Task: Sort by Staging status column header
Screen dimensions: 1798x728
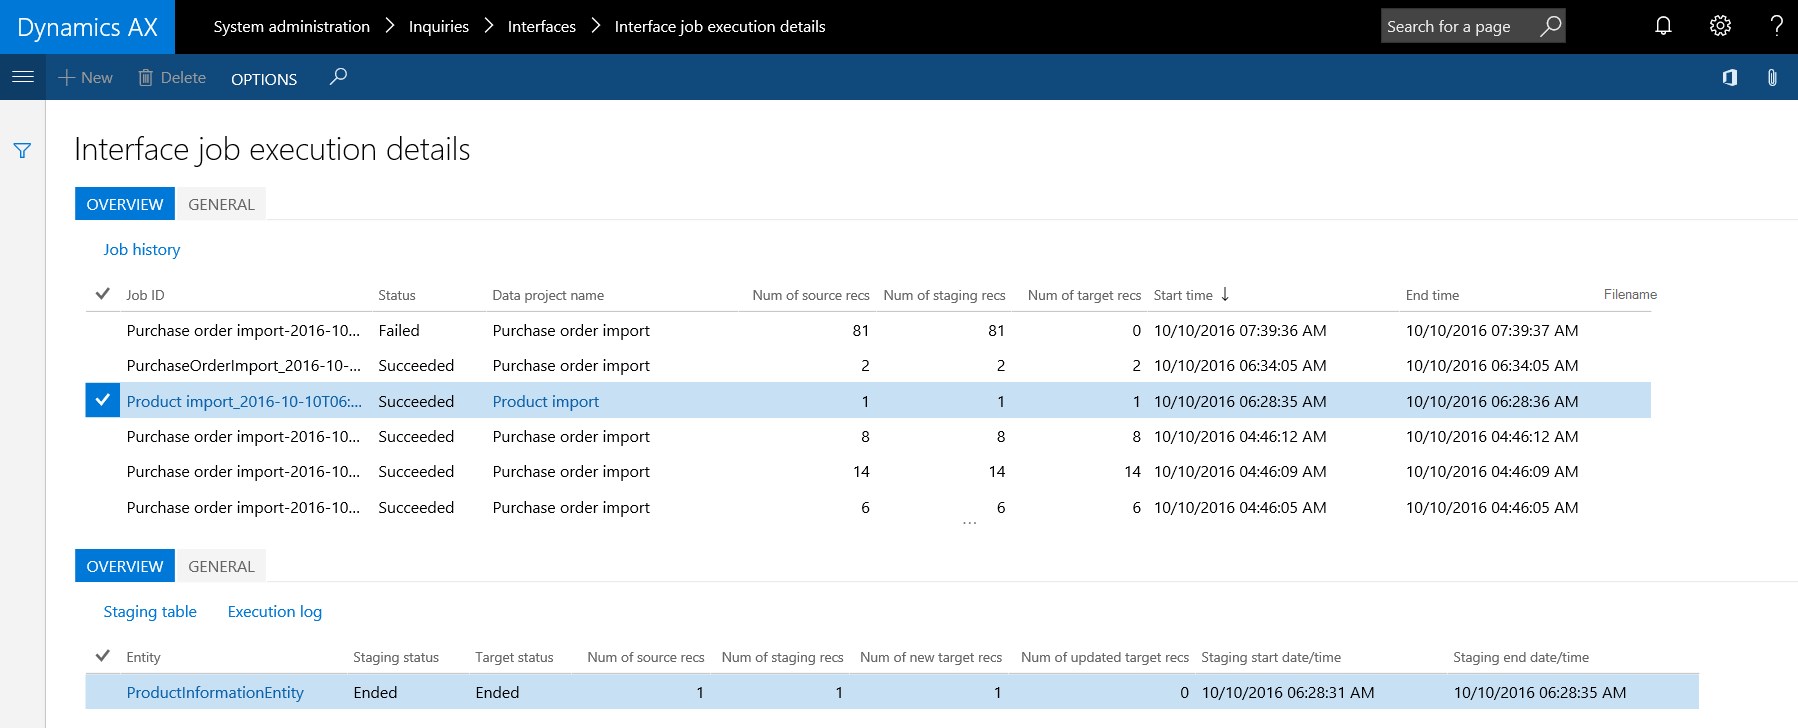Action: [x=396, y=657]
